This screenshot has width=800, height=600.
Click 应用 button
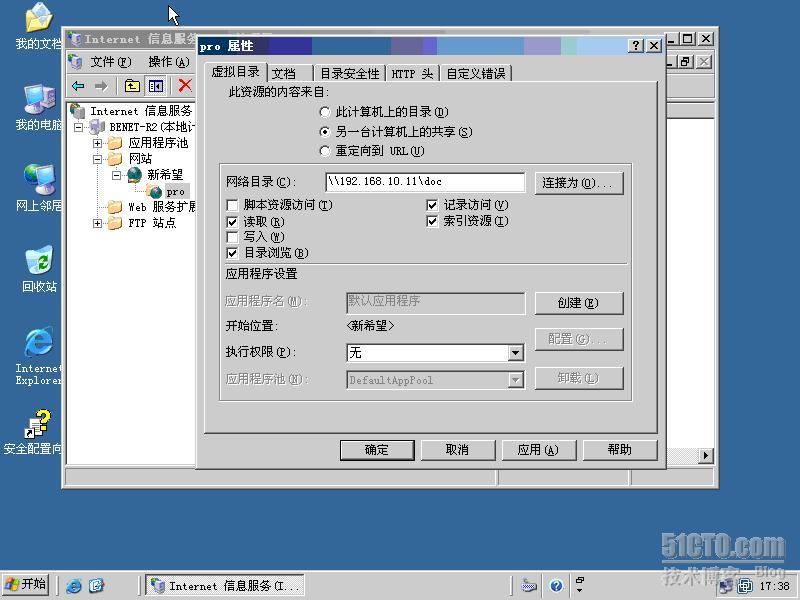(x=538, y=449)
